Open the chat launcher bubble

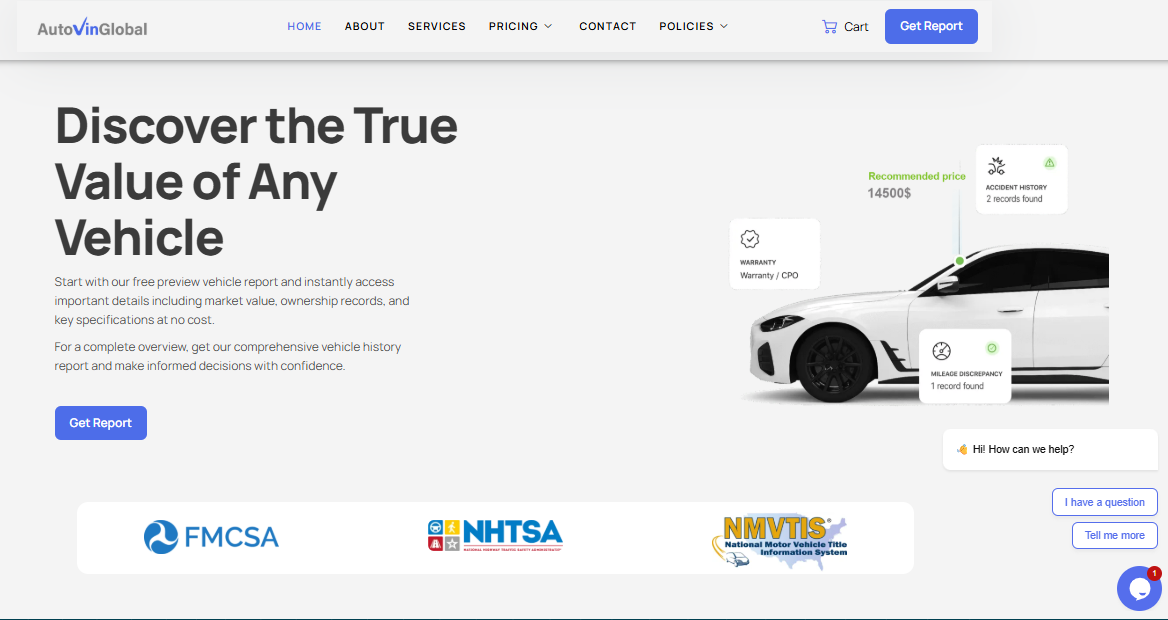tap(1139, 588)
